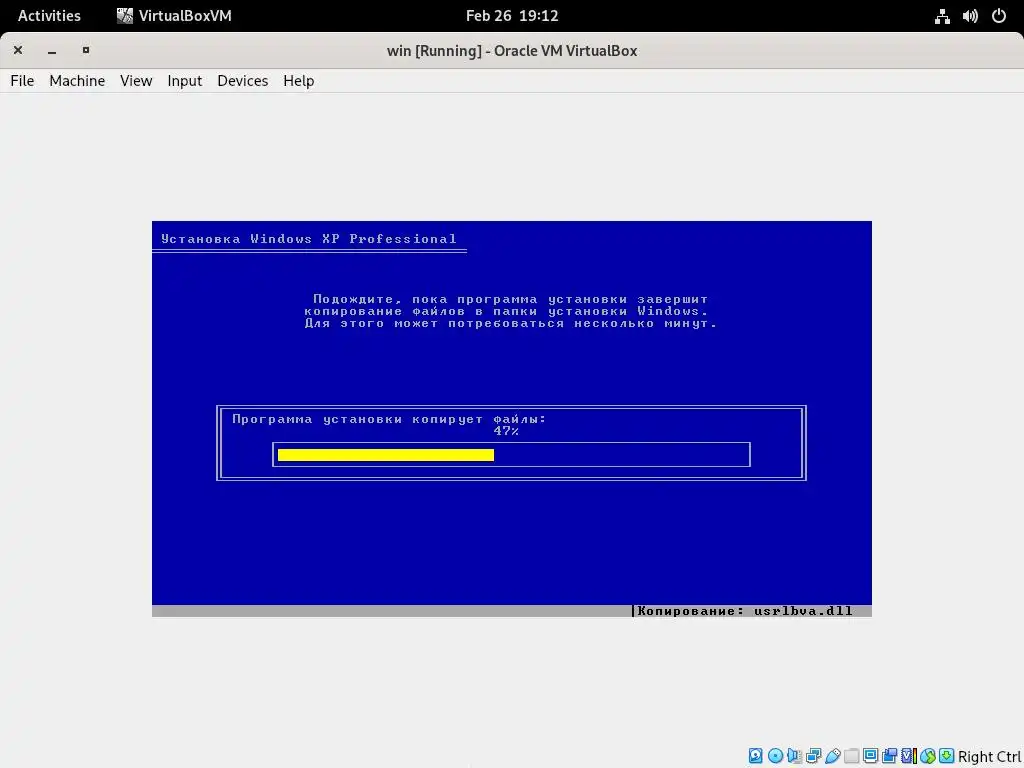Viewport: 1024px width, 768px height.
Task: Close the VirtualBox window
Action: coord(18,50)
